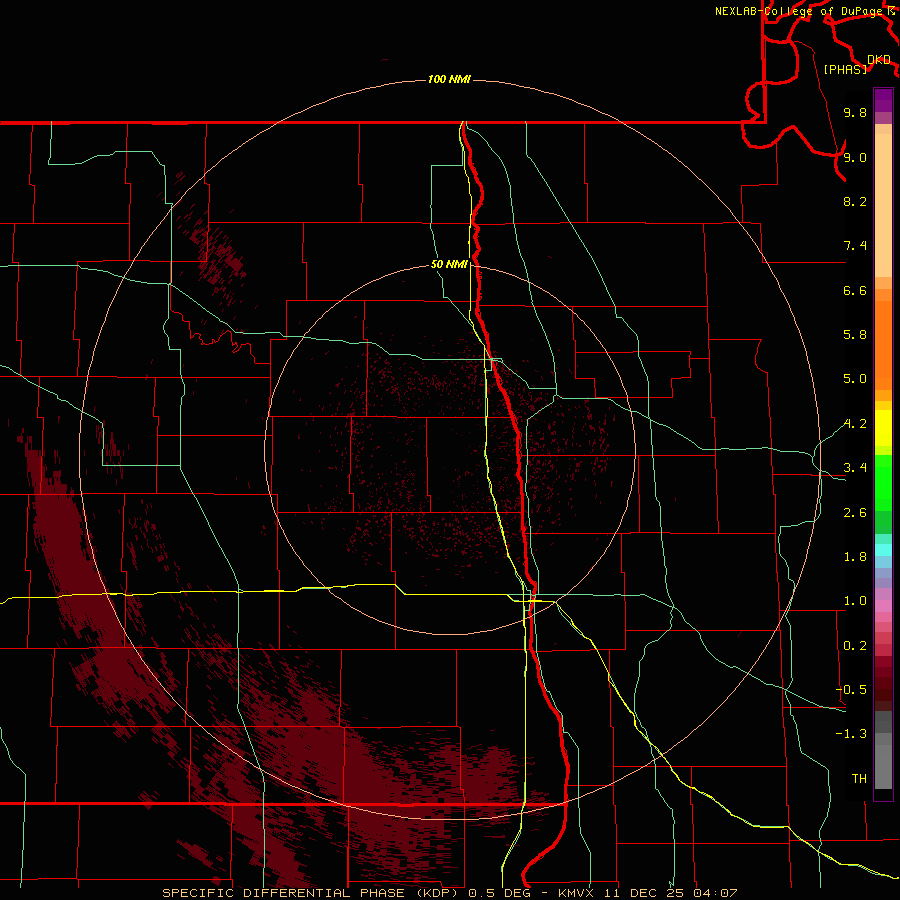Pick the 4.2 value on the color scale

(x=855, y=424)
